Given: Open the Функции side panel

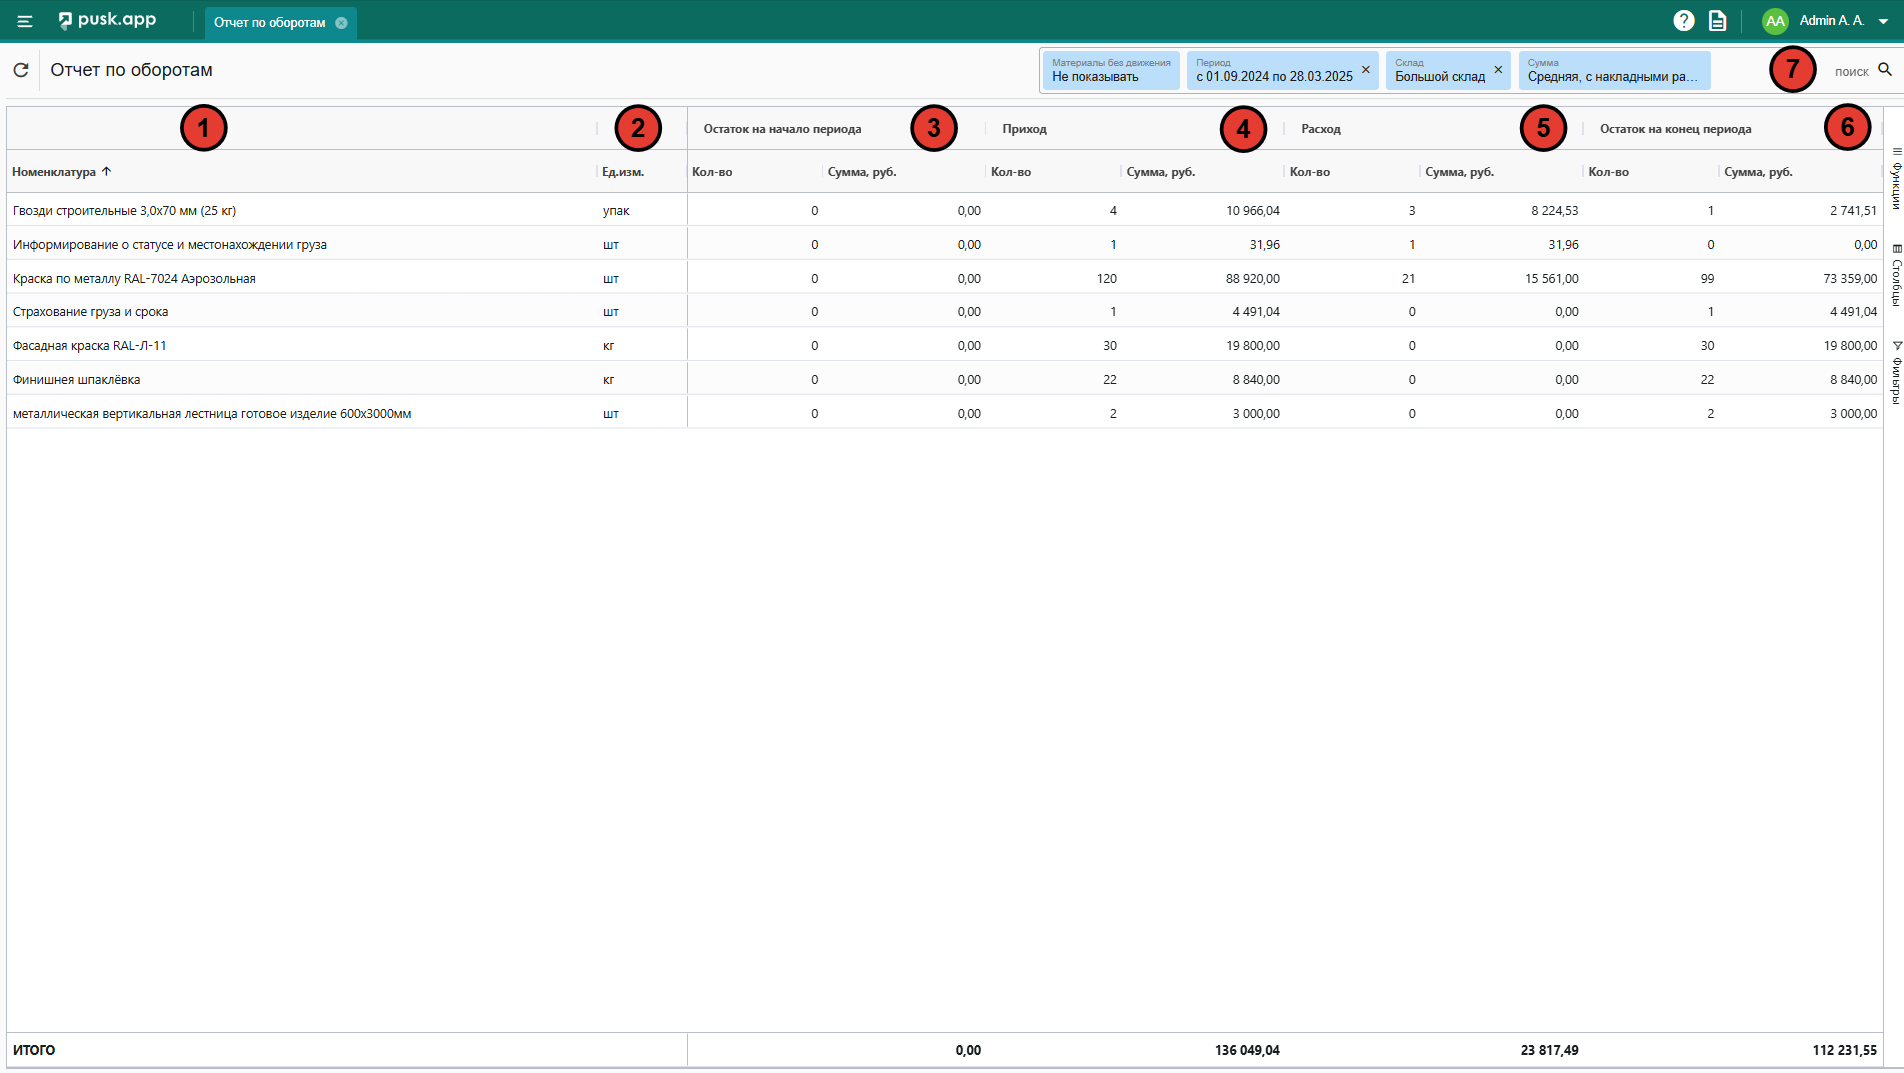Looking at the screenshot, I should (x=1895, y=178).
